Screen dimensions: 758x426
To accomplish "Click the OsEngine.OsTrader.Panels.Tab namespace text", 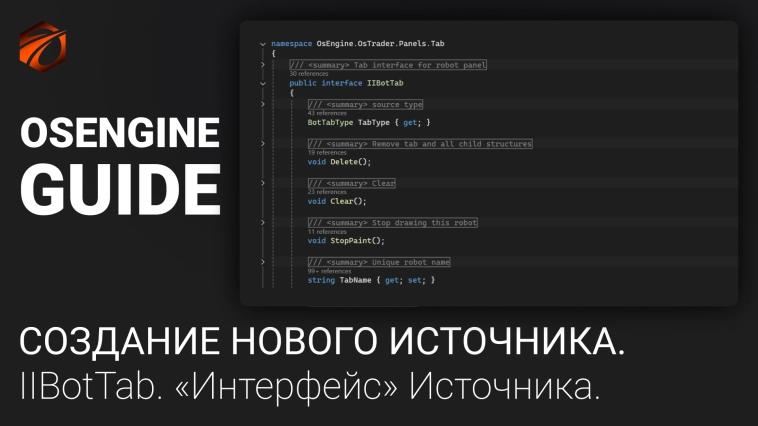I will [380, 44].
